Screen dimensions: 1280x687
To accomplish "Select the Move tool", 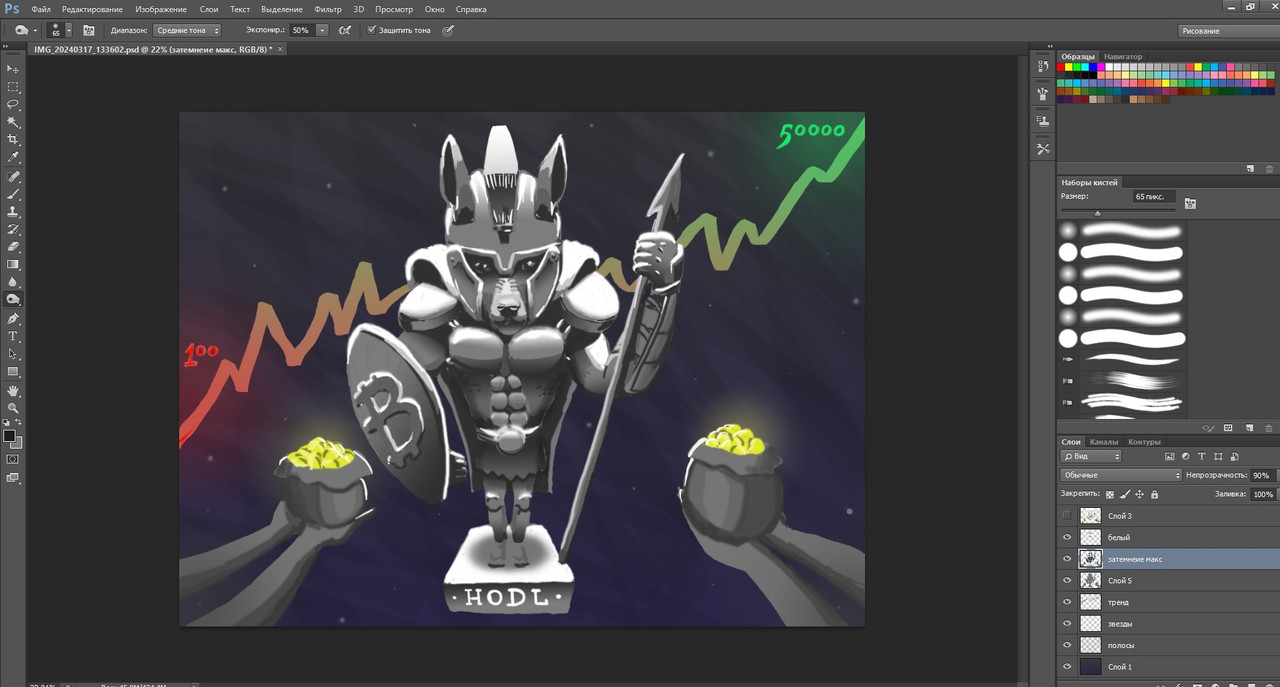I will coord(13,69).
